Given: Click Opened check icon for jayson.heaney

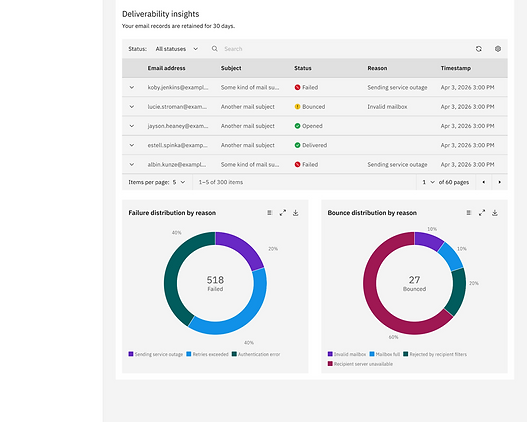Looking at the screenshot, I should click(x=297, y=126).
